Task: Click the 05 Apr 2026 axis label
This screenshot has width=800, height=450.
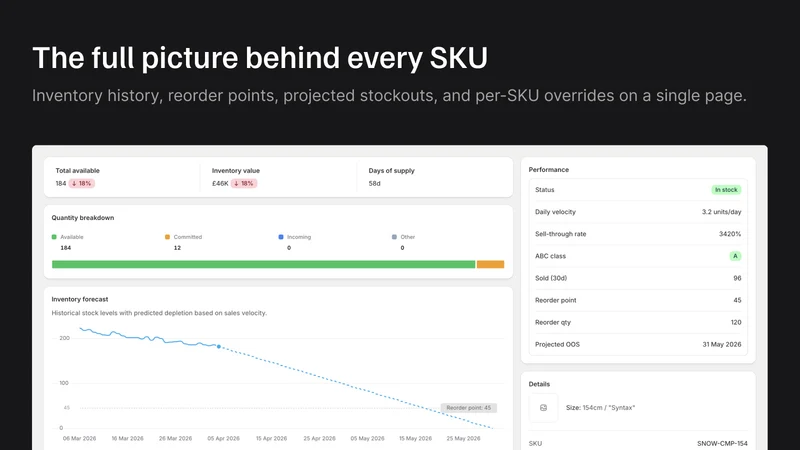Action: click(x=223, y=438)
